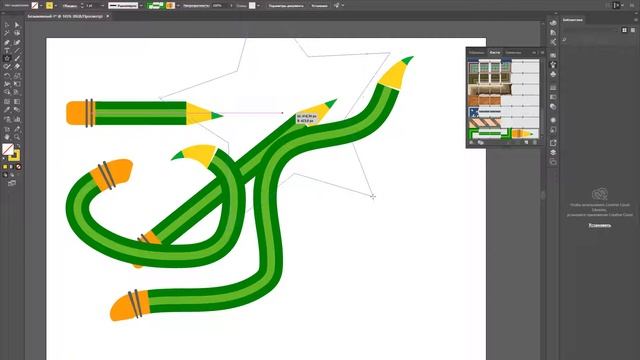This screenshot has width=640, height=360.
Task: Select the Hand tool
Action: (x=7, y=137)
